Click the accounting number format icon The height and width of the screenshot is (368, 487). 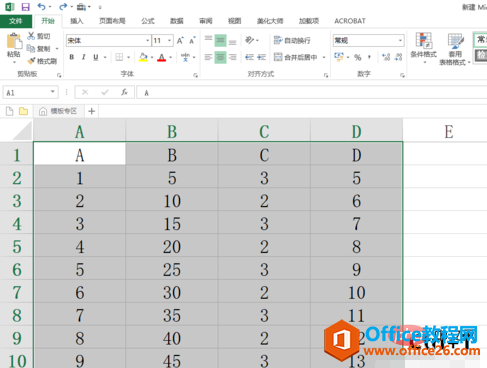[339, 57]
